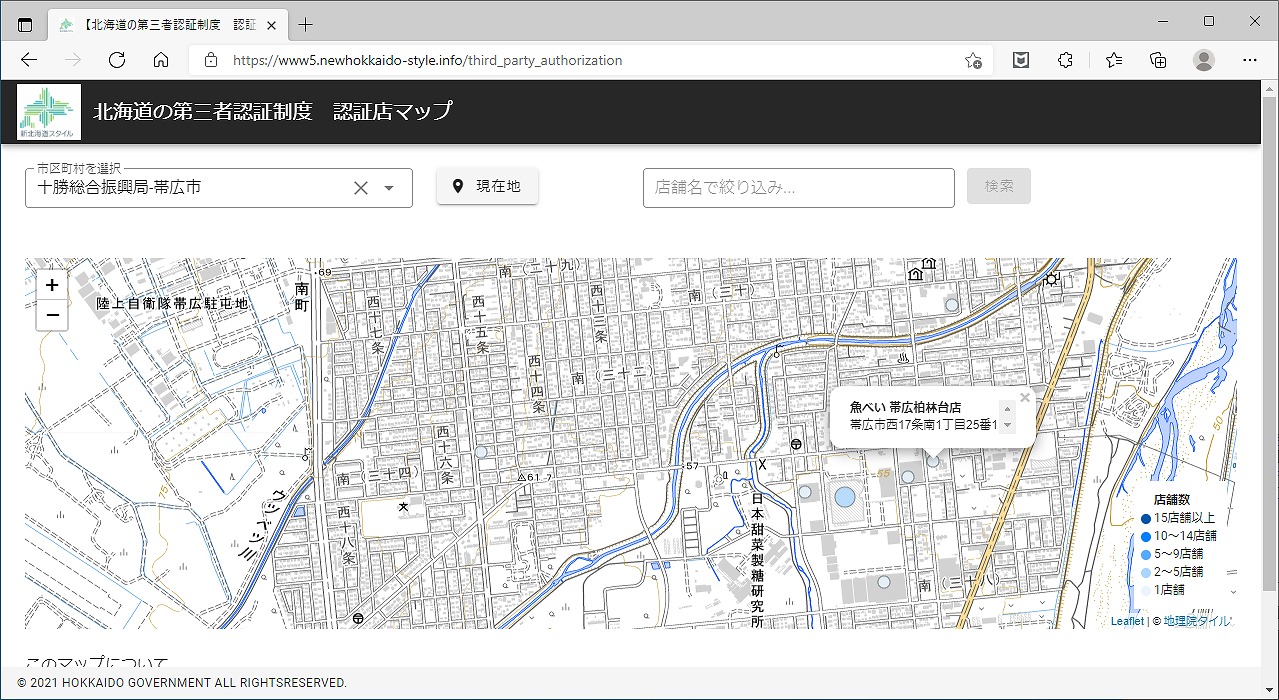Click the large blue cluster marker

(x=845, y=496)
